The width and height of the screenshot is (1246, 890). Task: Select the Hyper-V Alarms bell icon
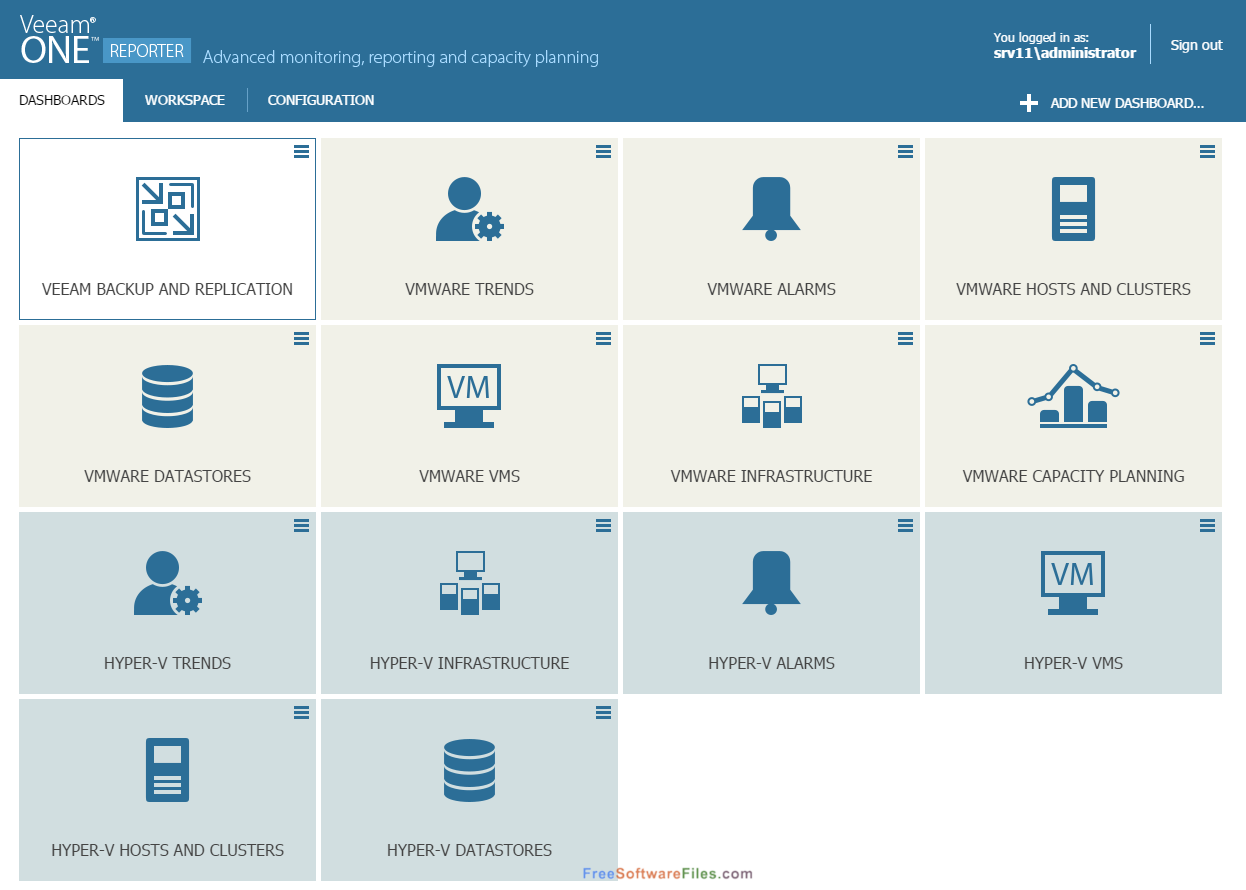[x=771, y=583]
